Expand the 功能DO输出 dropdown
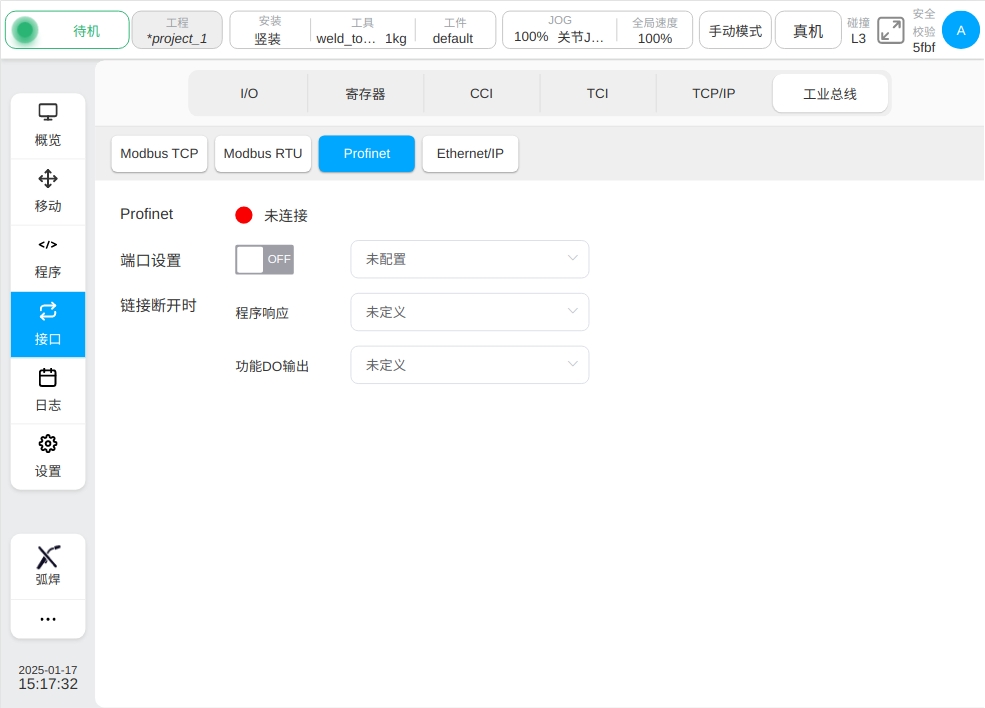This screenshot has height=708, width=985. click(x=469, y=365)
